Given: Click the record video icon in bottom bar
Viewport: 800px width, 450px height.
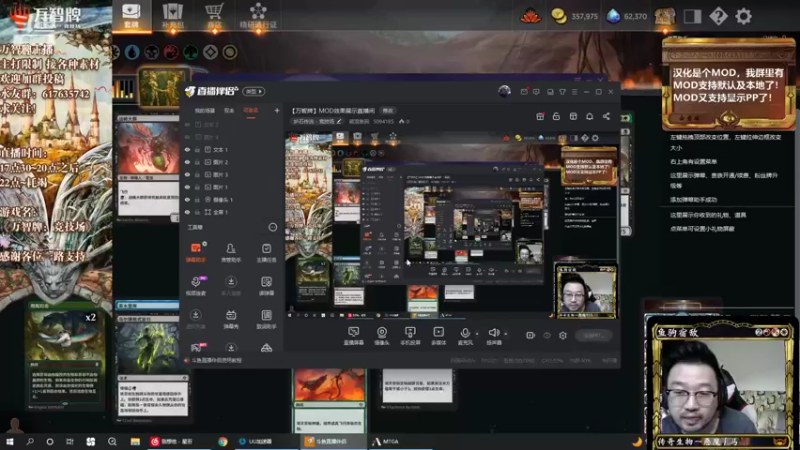Looking at the screenshot, I should (531, 335).
